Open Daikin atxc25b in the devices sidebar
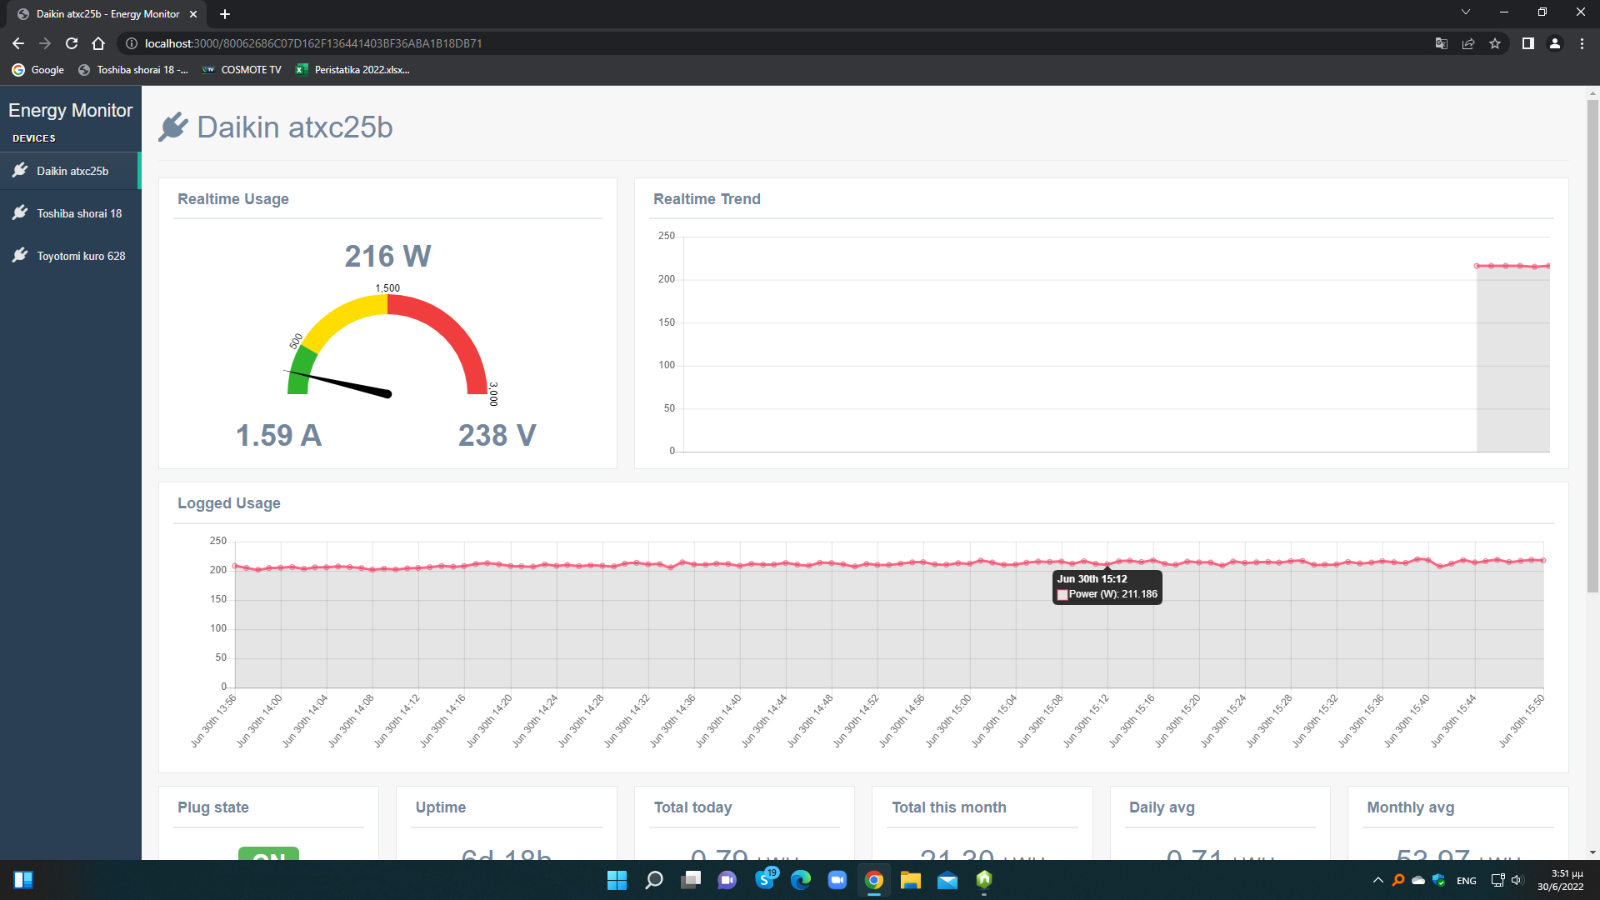 (70, 171)
